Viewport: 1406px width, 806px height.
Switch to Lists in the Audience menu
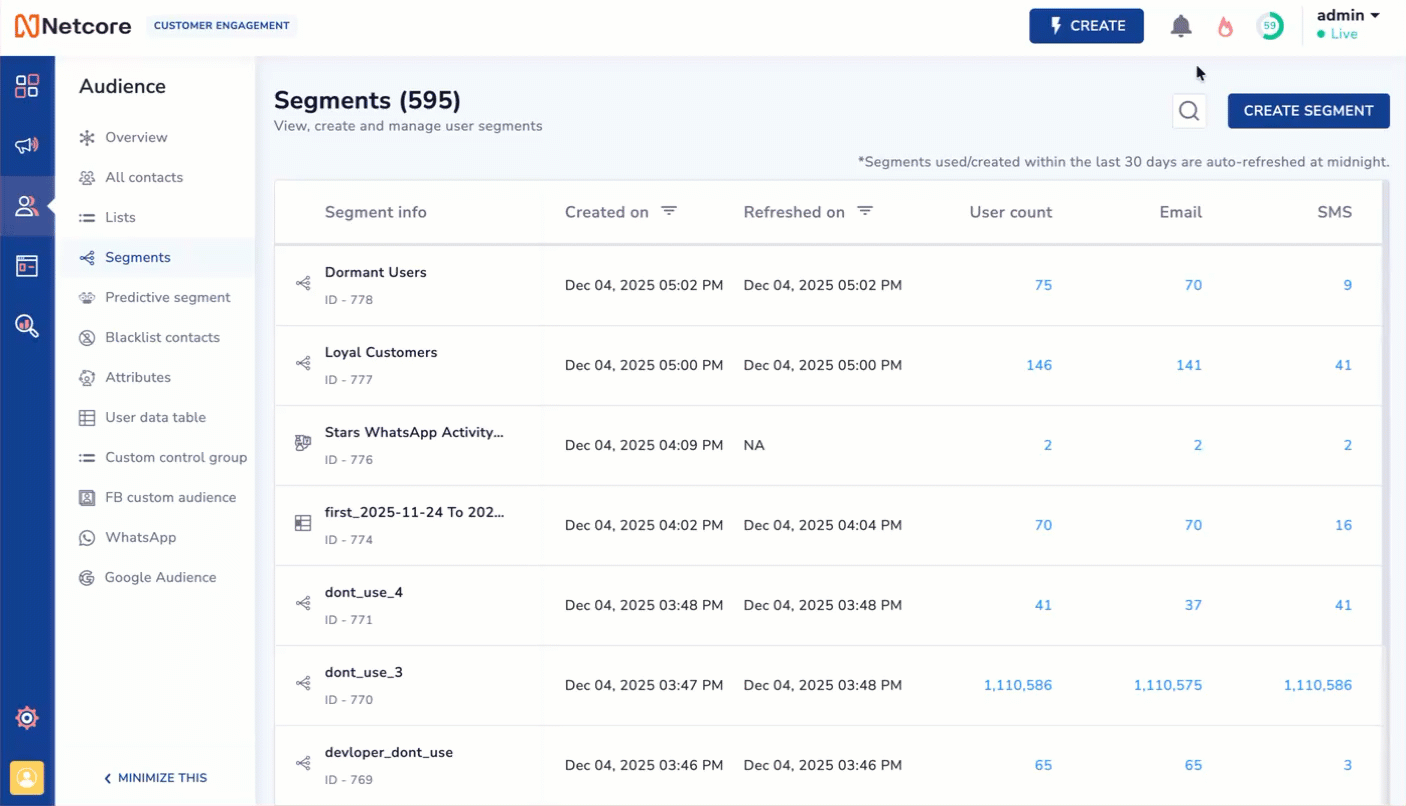pyautogui.click(x=119, y=217)
